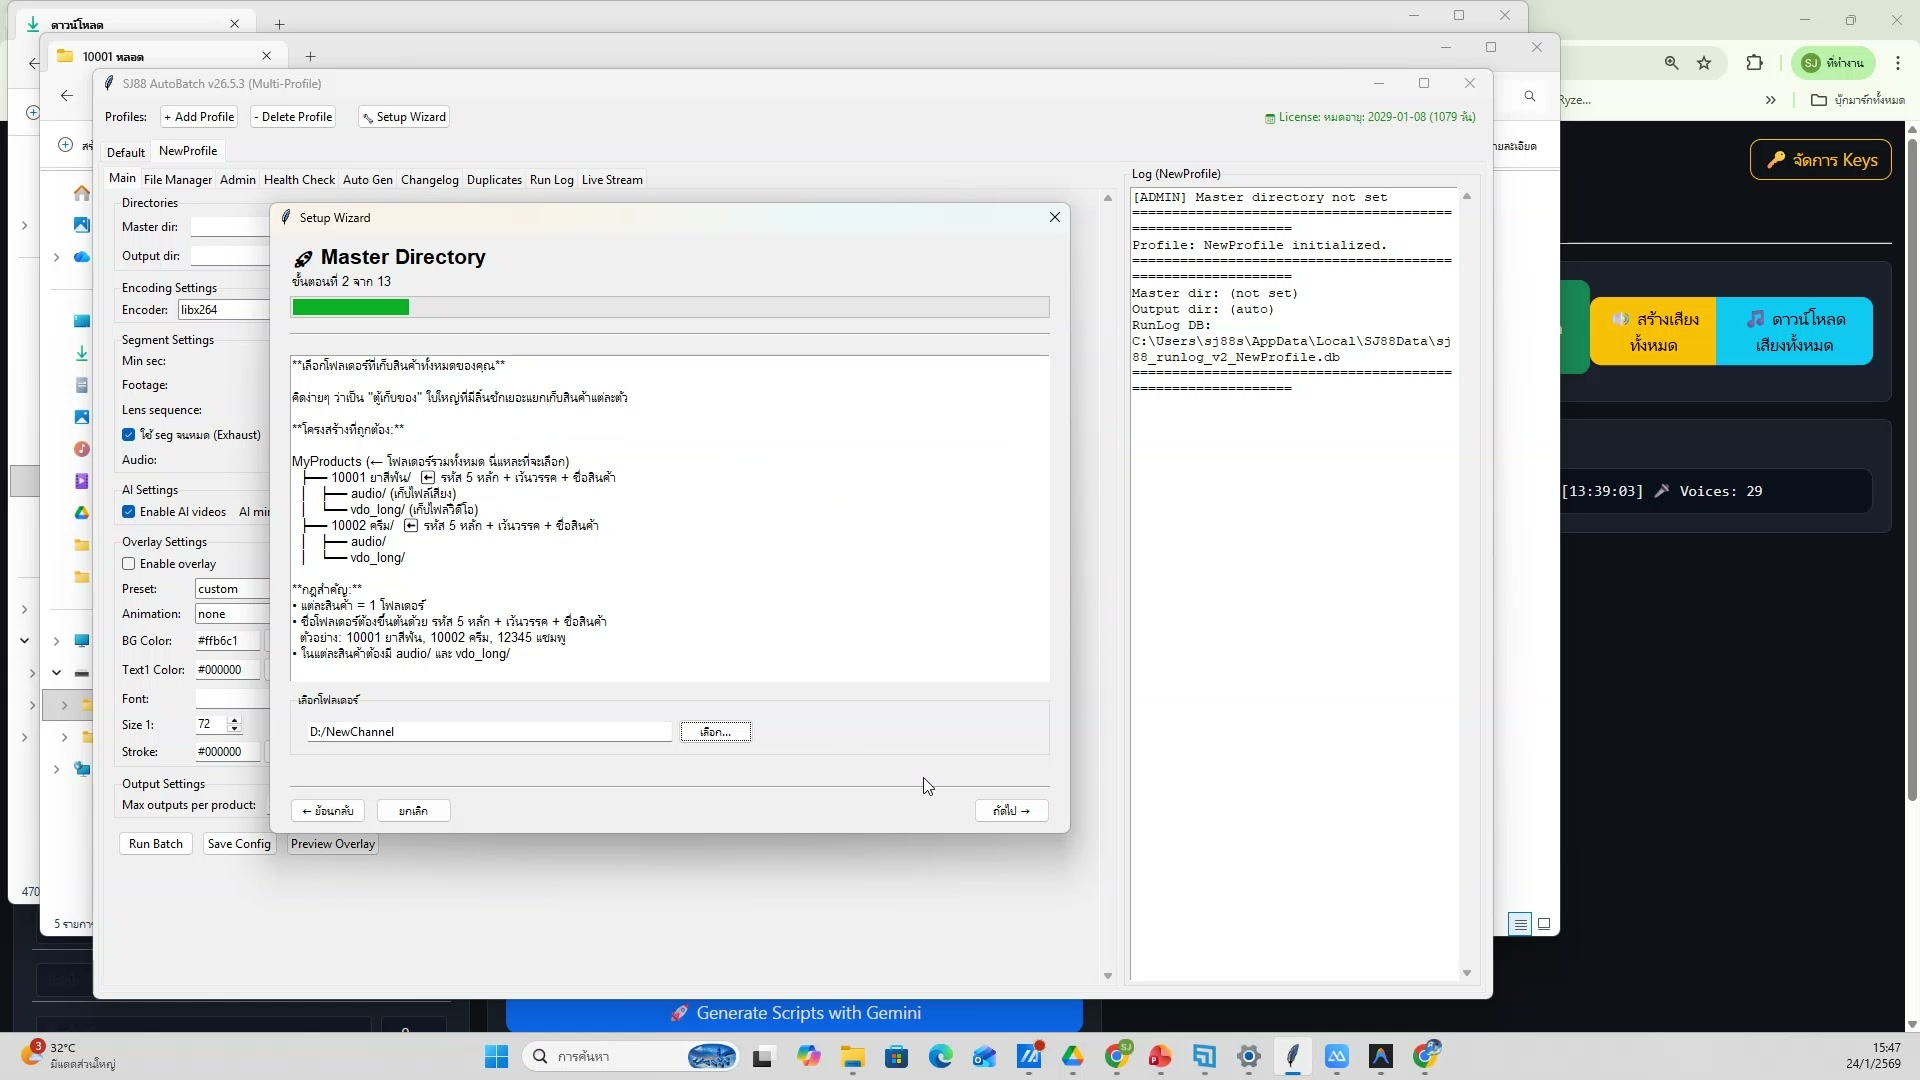
Task: Open the search magnifier in the browser toolbar
Action: (x=1529, y=96)
